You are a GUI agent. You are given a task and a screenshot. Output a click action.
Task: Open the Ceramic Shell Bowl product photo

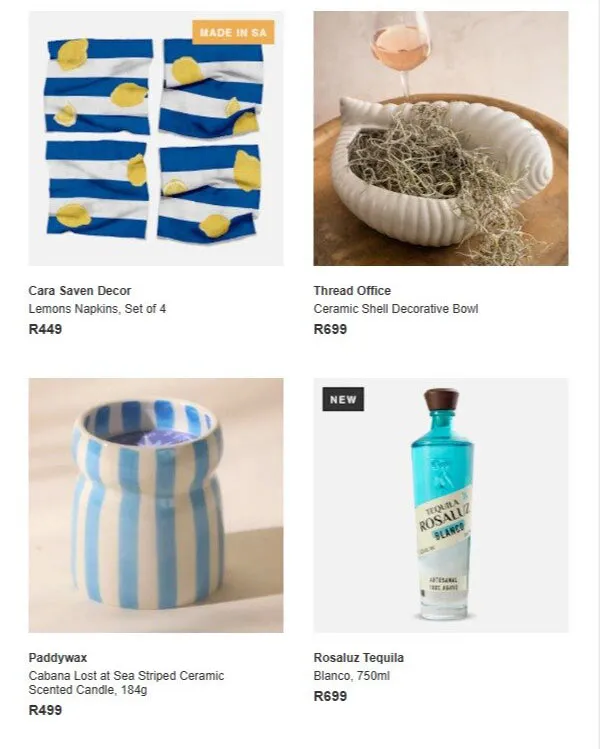pyautogui.click(x=441, y=139)
